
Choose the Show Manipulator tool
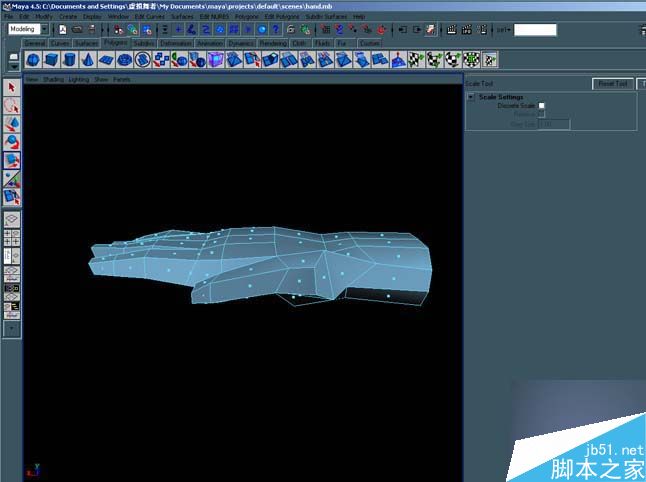[12, 178]
